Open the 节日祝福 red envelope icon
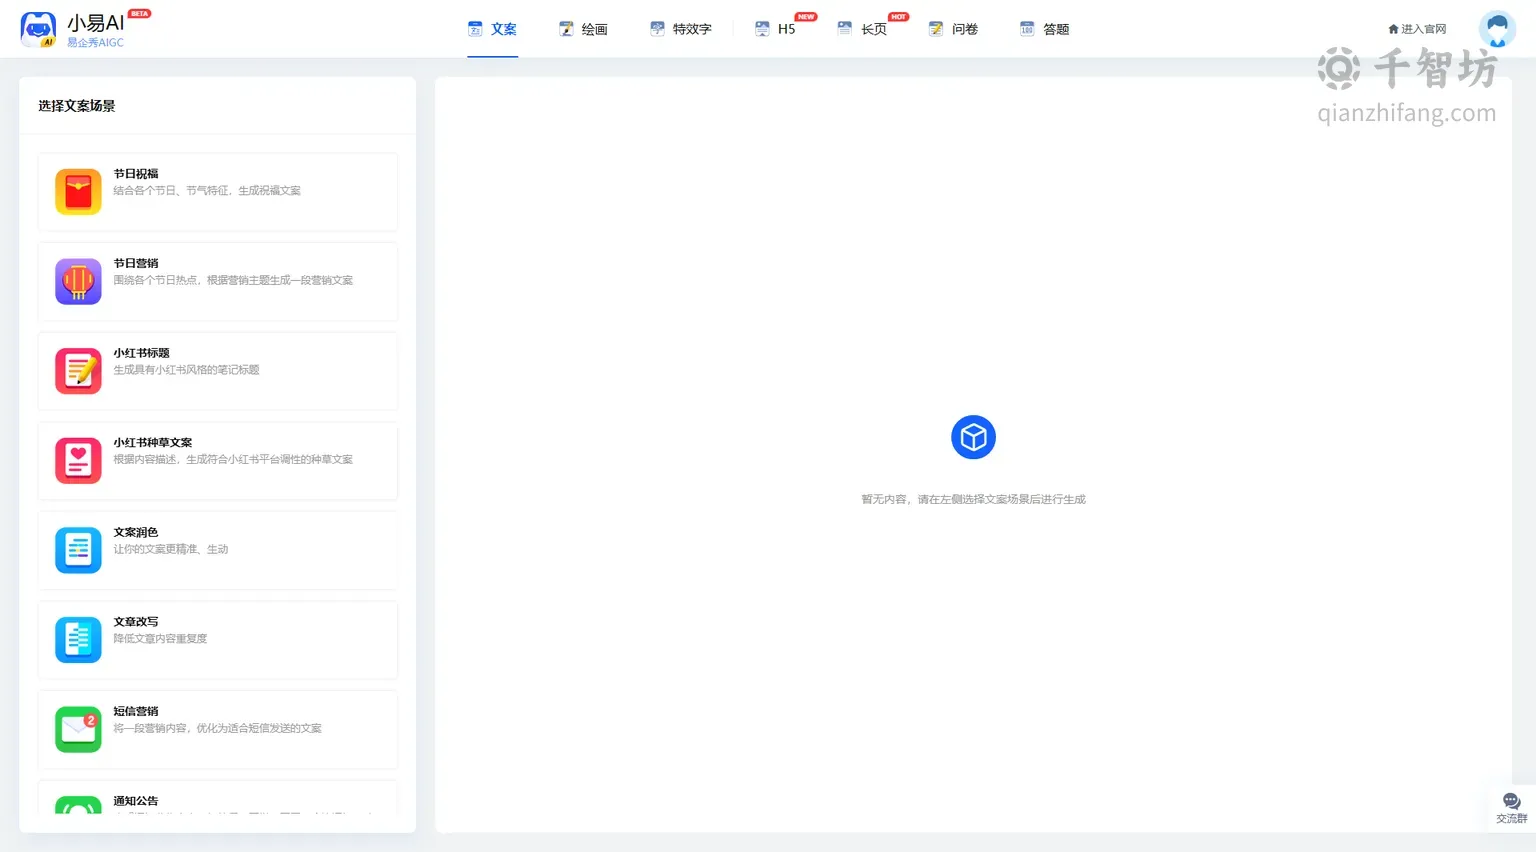Screen dimensions: 1536x852 [x=78, y=192]
